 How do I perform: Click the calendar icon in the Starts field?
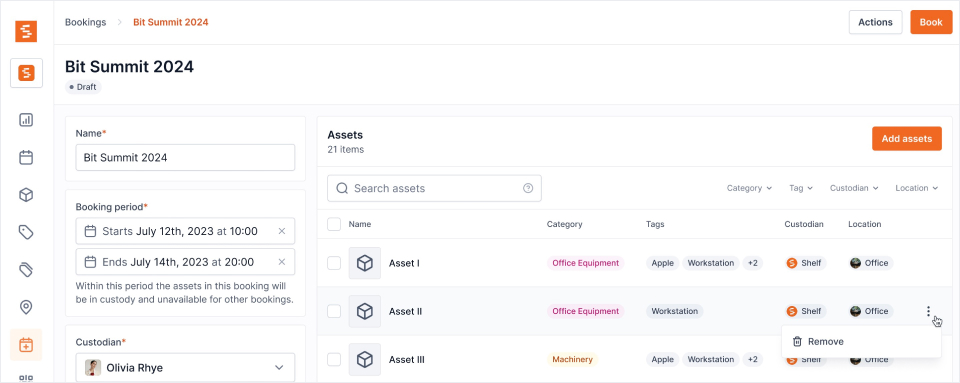pos(90,231)
